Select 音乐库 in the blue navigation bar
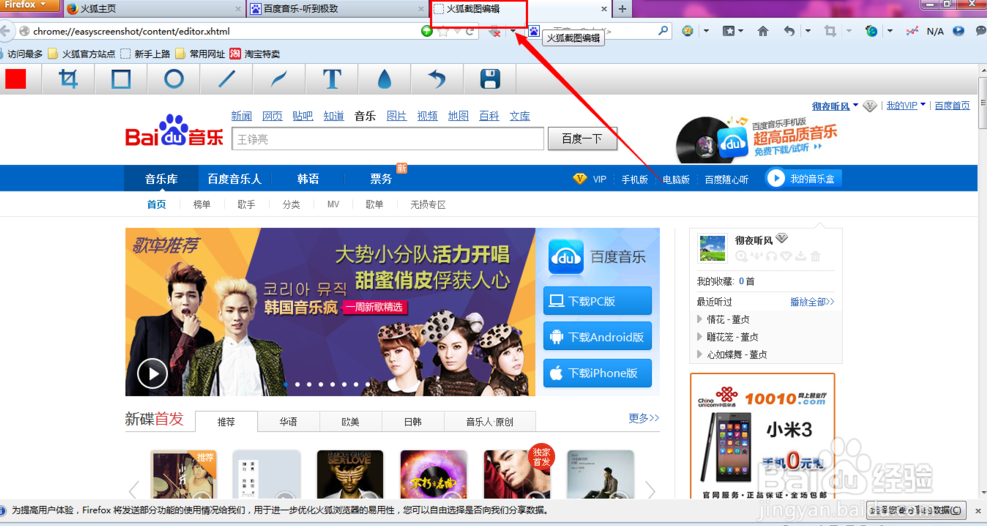 (x=161, y=179)
